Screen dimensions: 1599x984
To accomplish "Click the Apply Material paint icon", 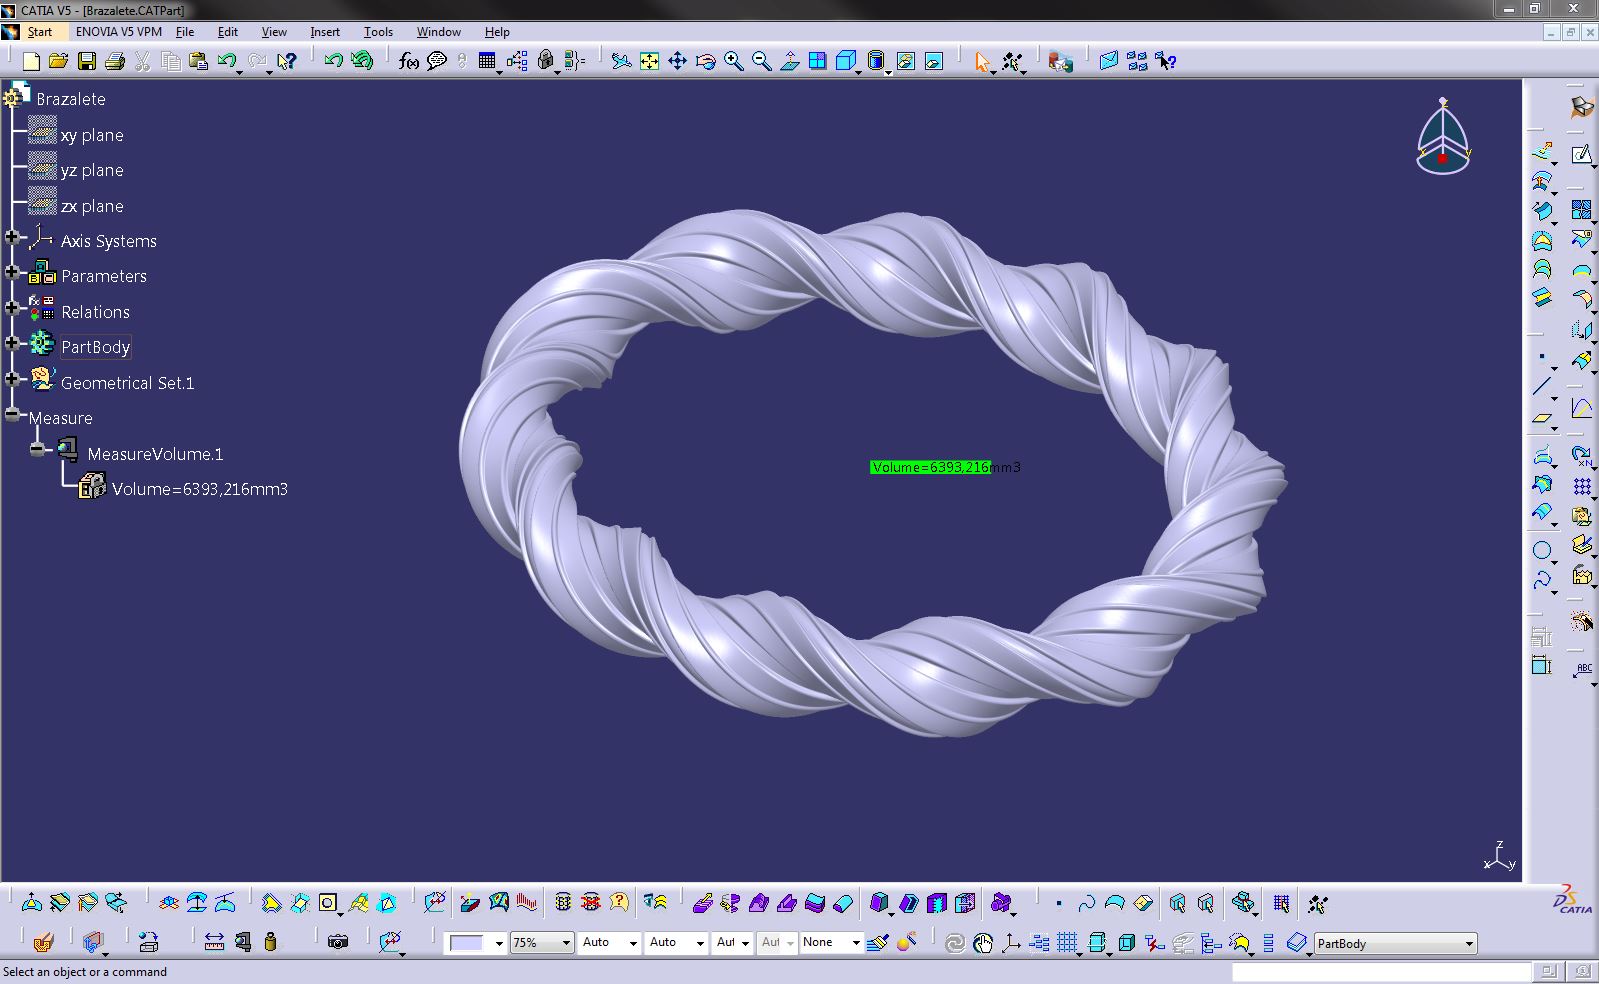I will [906, 942].
